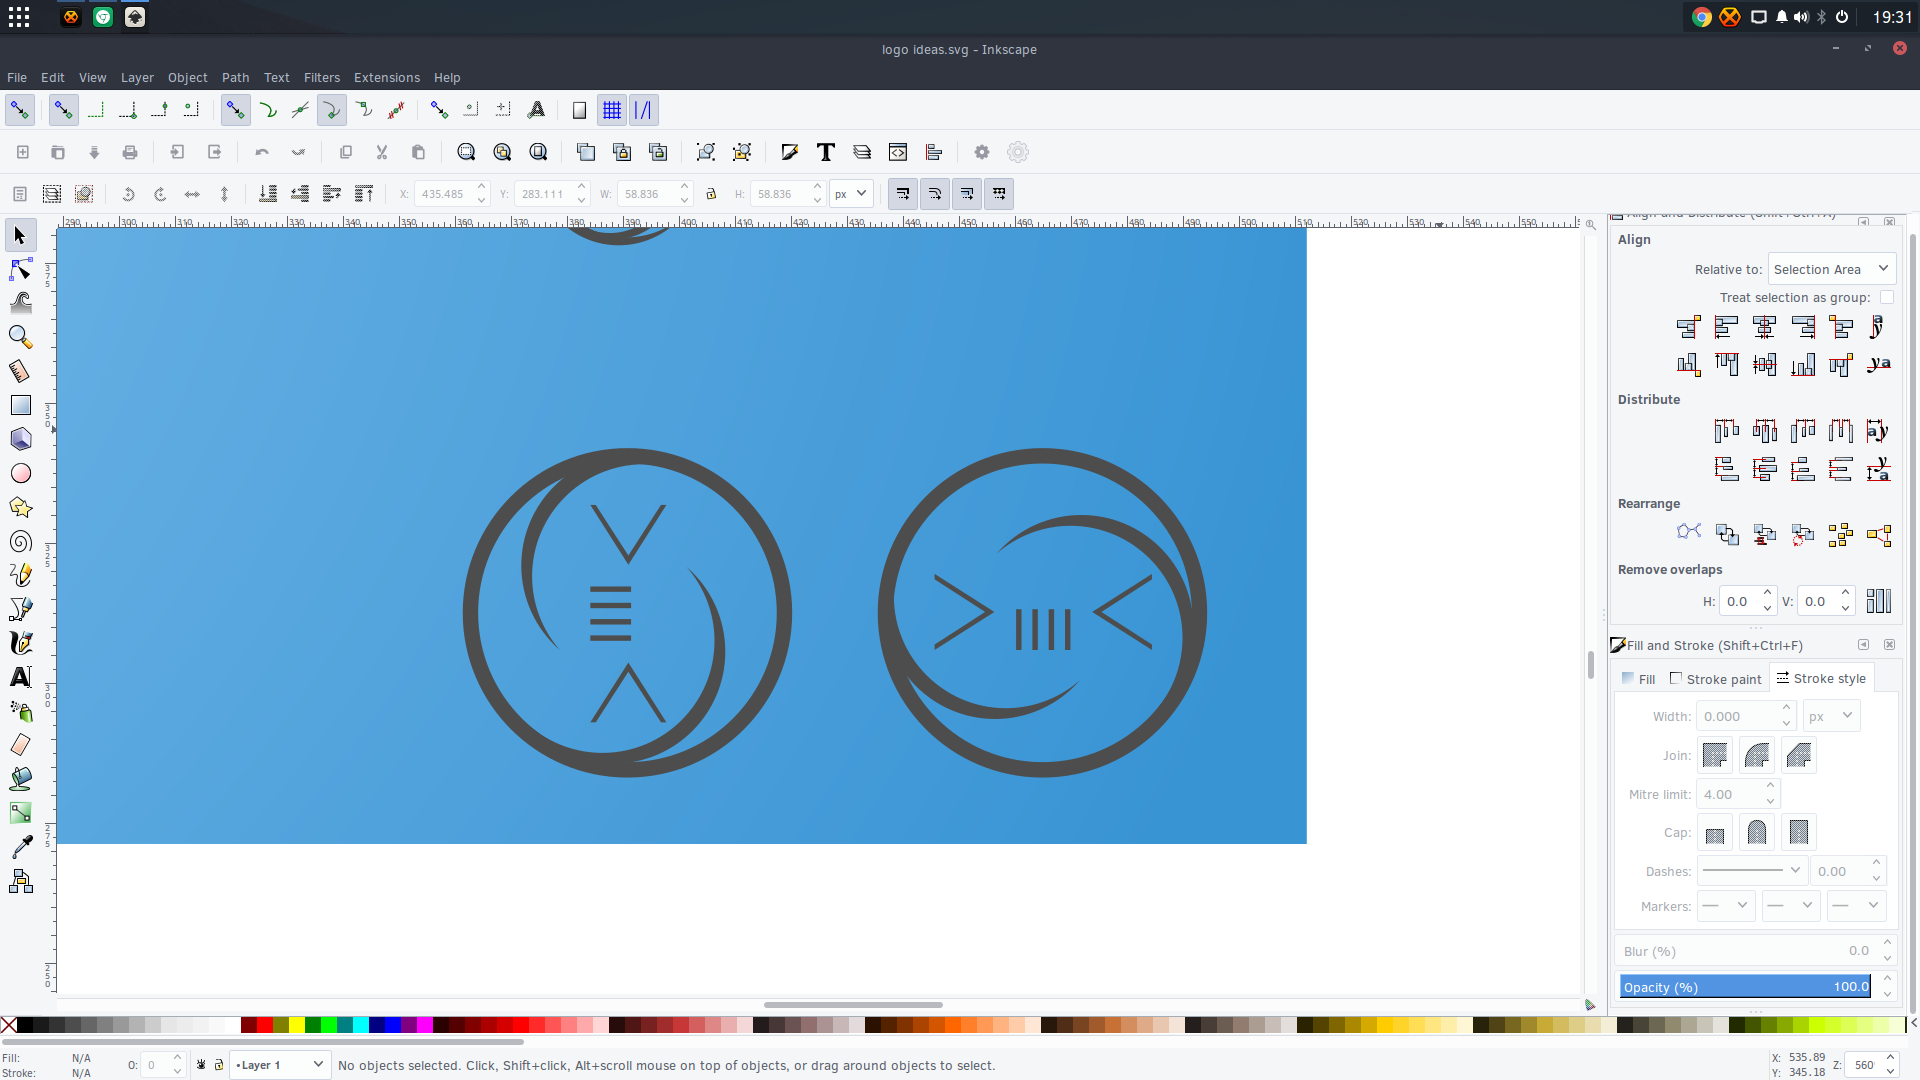Open the Extensions menu
Image resolution: width=1920 pixels, height=1080 pixels.
(x=387, y=77)
